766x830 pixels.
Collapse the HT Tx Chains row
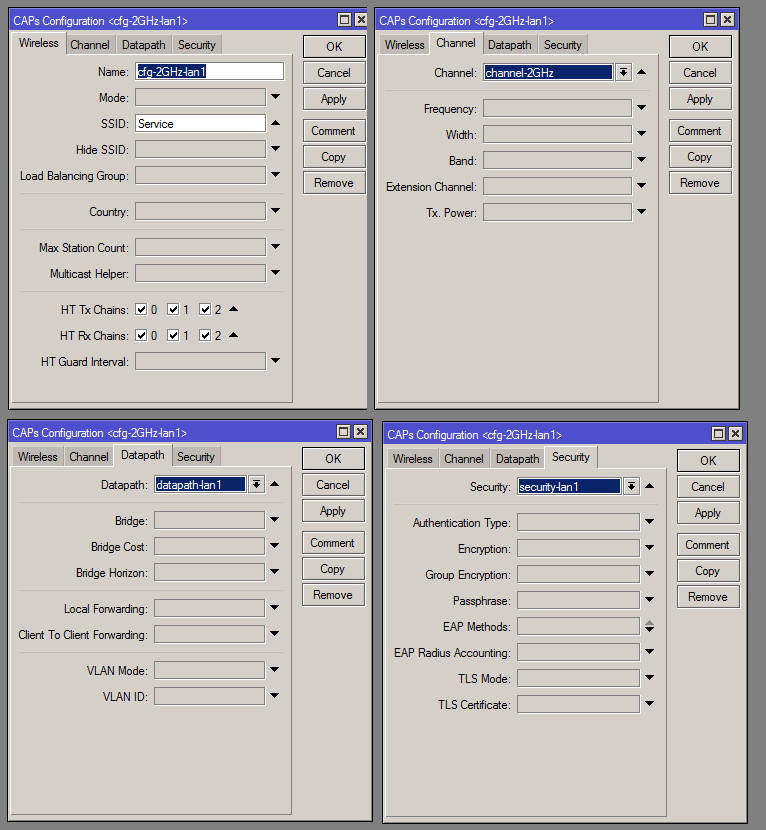click(x=233, y=309)
